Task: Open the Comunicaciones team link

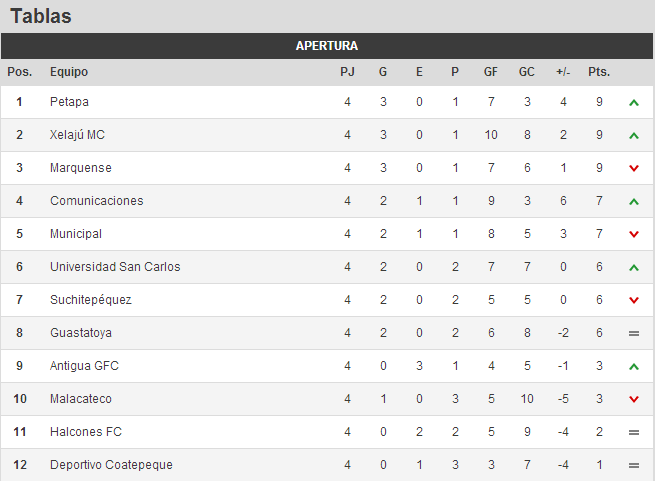Action: point(96,201)
